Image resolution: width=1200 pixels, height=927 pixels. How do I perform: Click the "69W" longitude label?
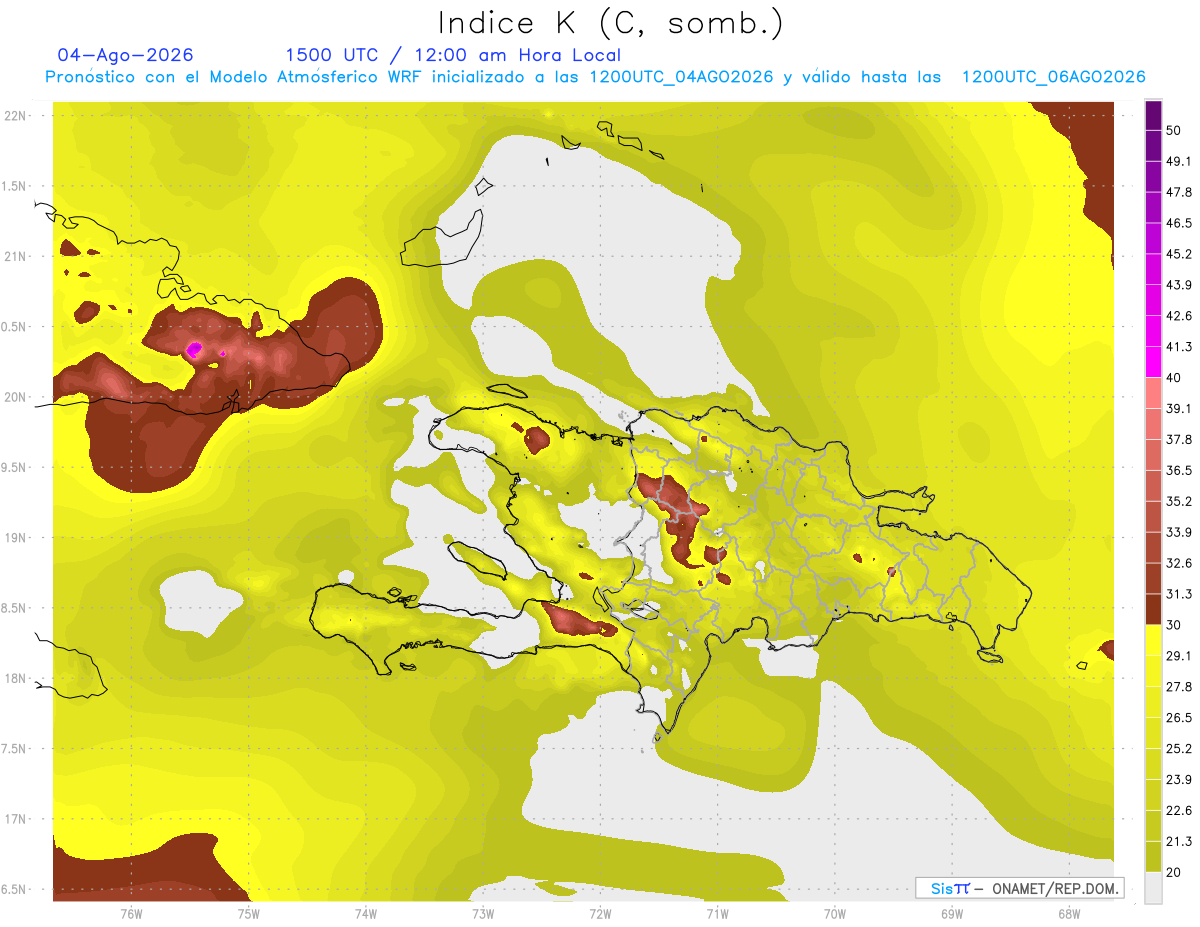951,914
